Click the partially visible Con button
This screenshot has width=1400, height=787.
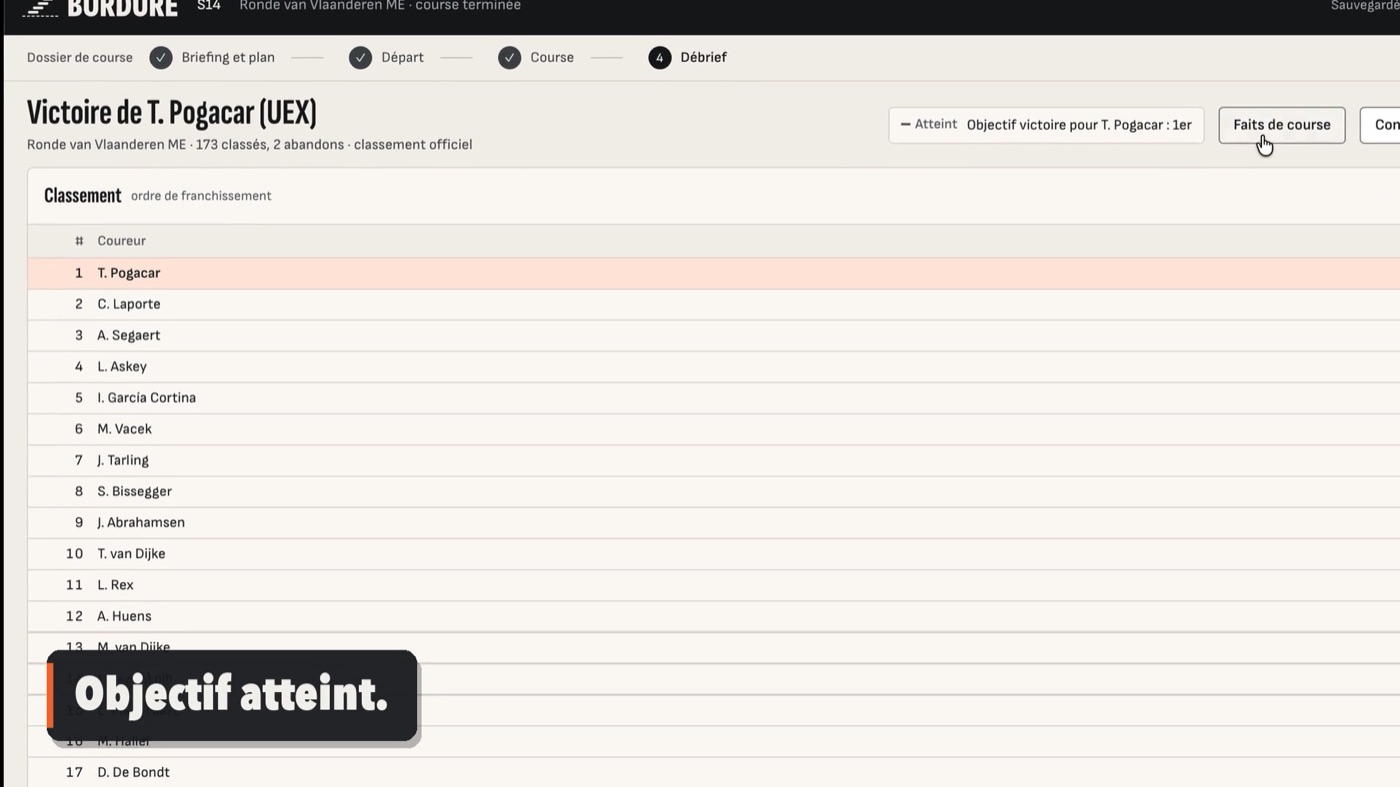[1381, 125]
